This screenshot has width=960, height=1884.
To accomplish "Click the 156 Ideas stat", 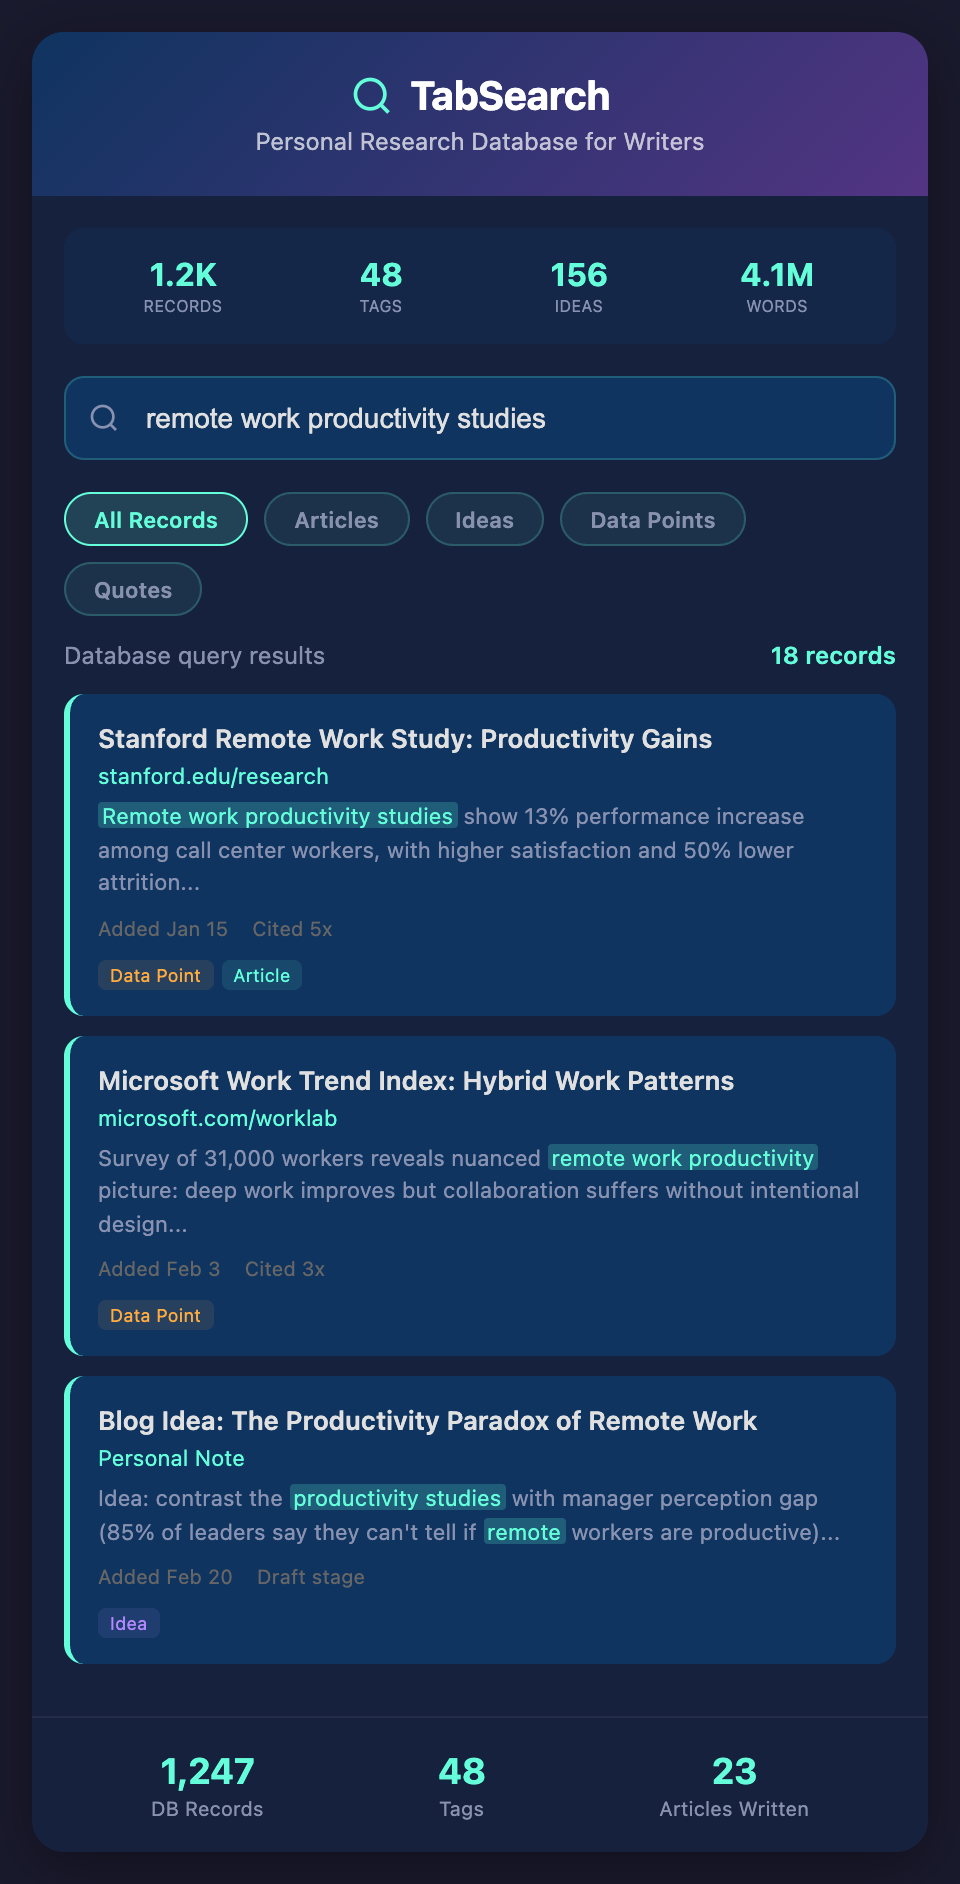I will click(578, 286).
